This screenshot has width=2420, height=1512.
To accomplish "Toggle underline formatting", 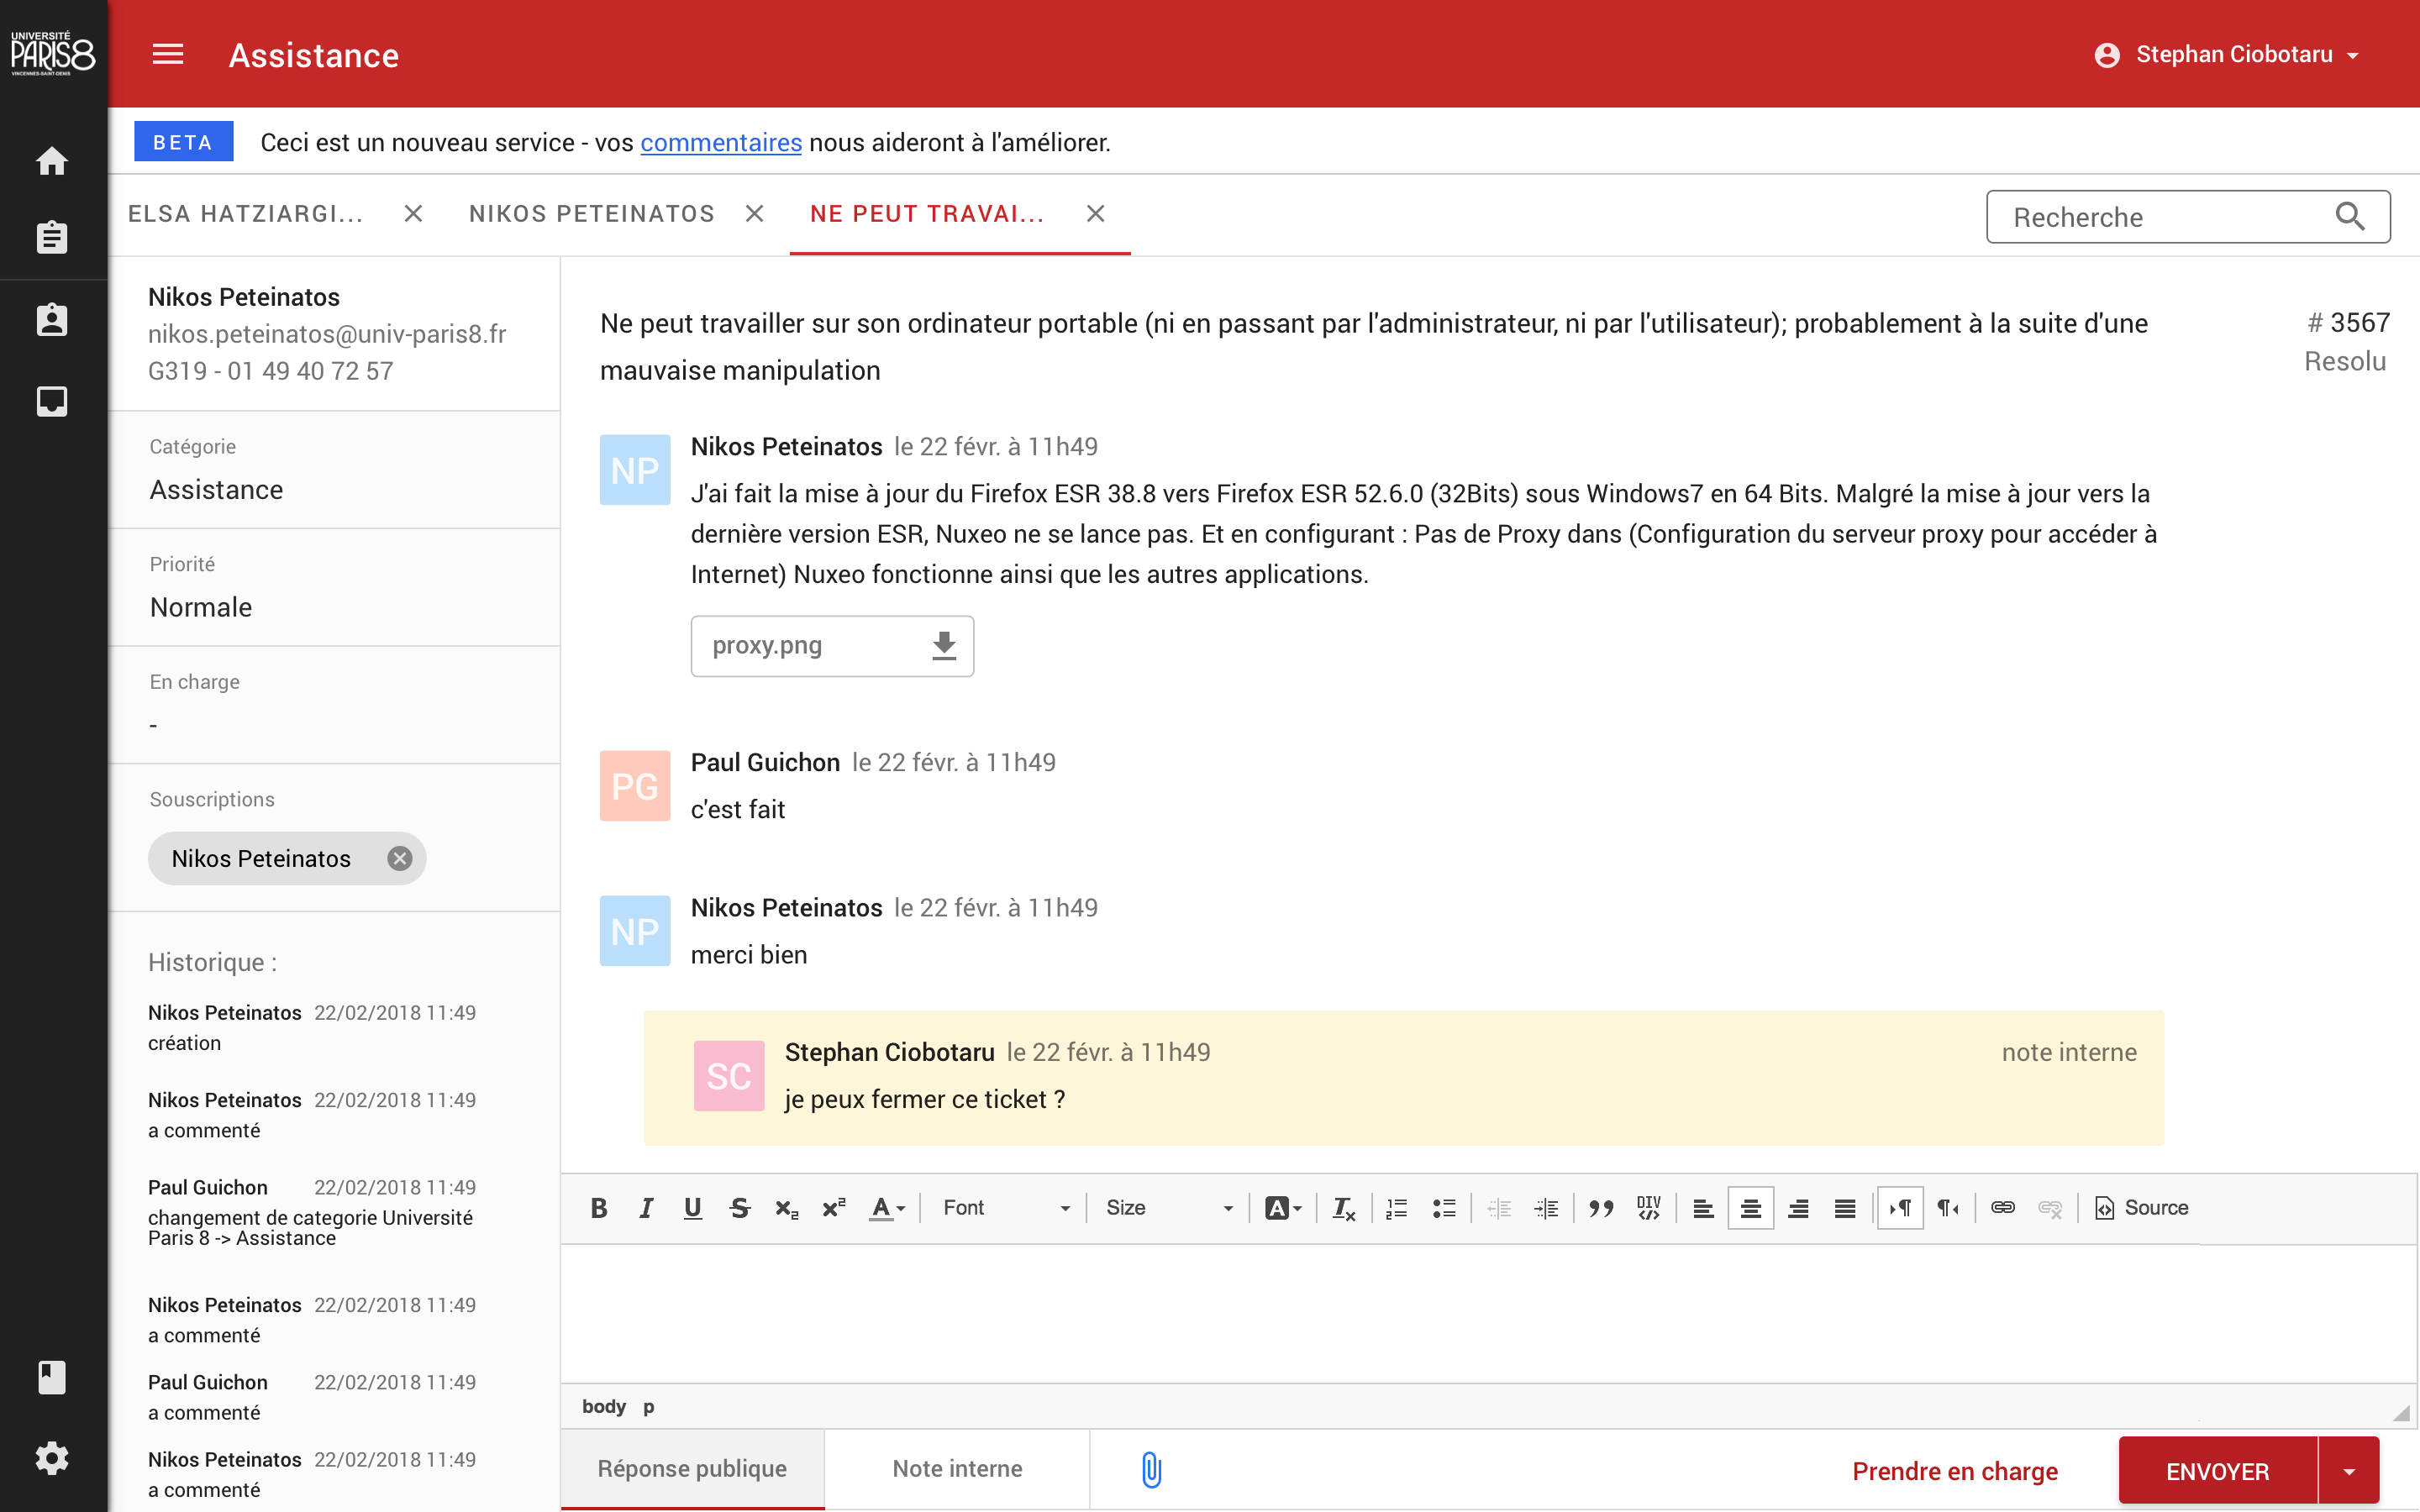I will click(692, 1207).
